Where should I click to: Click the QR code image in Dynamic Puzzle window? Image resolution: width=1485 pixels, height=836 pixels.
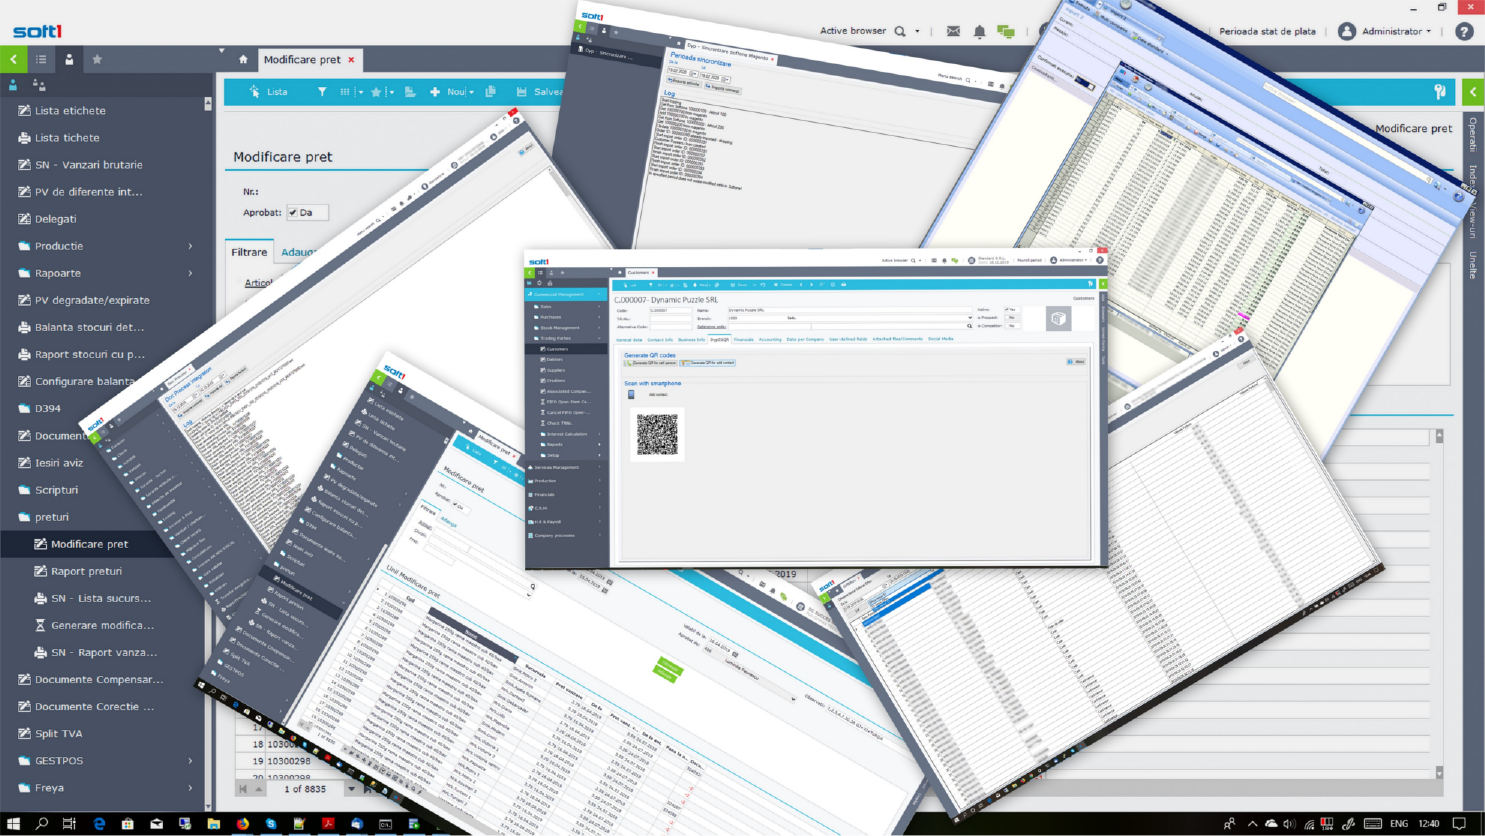coord(657,434)
